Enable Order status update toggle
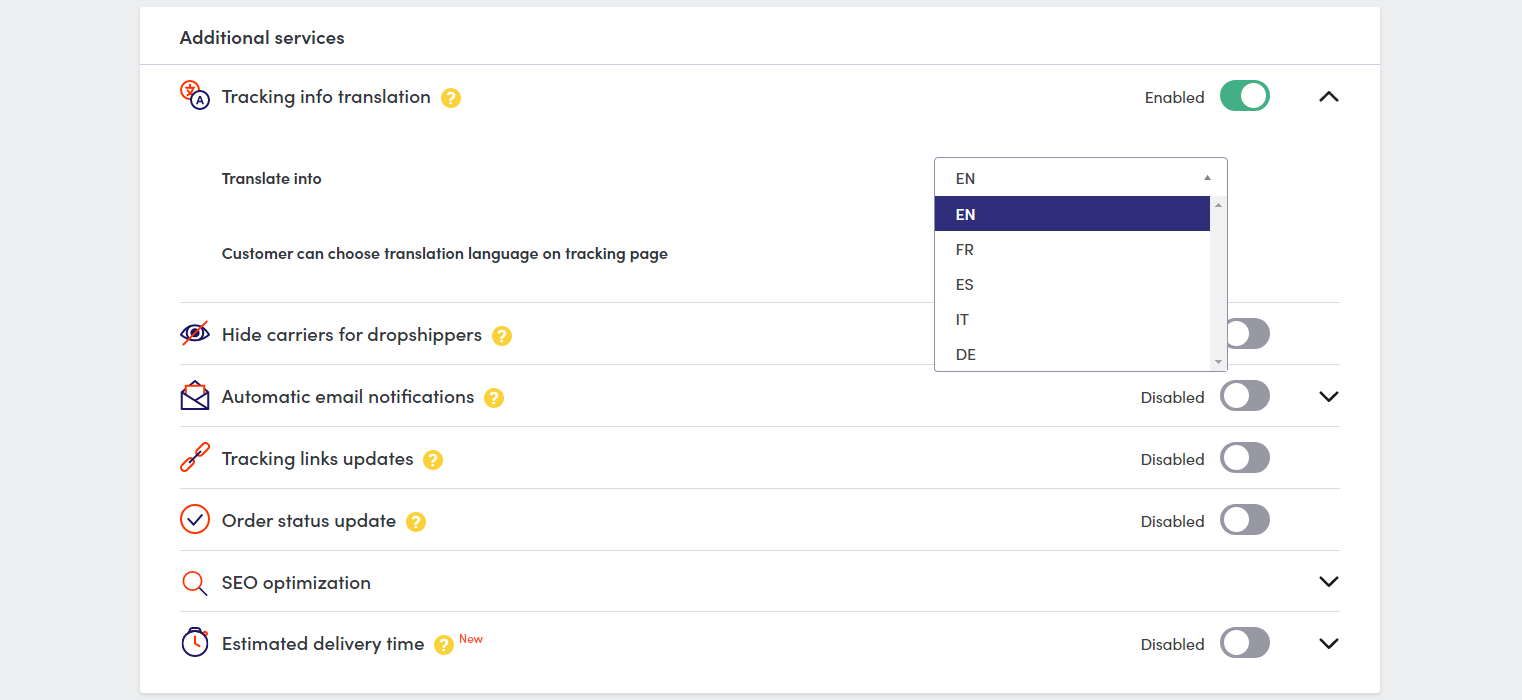This screenshot has width=1522, height=700. coord(1245,520)
